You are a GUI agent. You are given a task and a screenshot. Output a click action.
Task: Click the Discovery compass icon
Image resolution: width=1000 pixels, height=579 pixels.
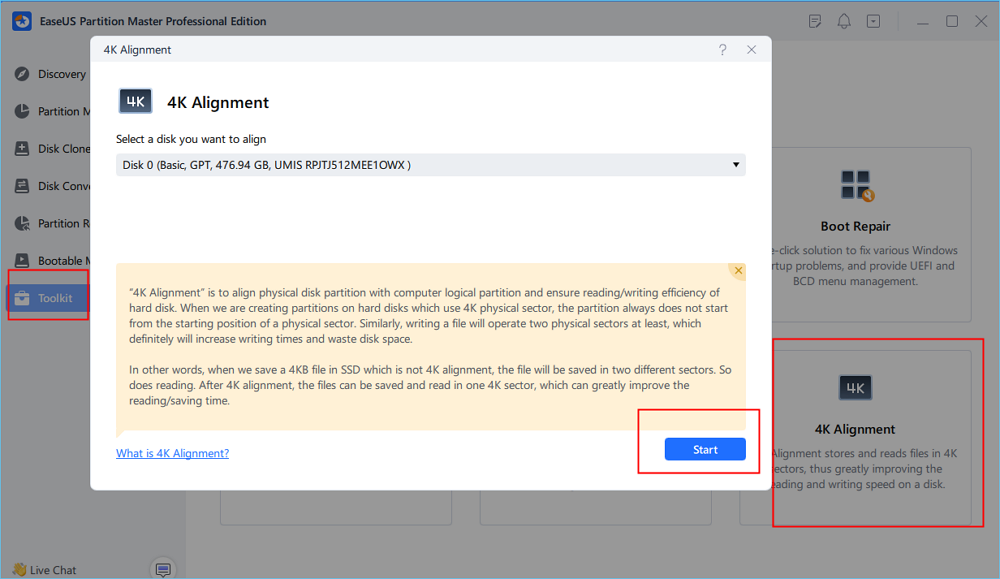coord(22,74)
